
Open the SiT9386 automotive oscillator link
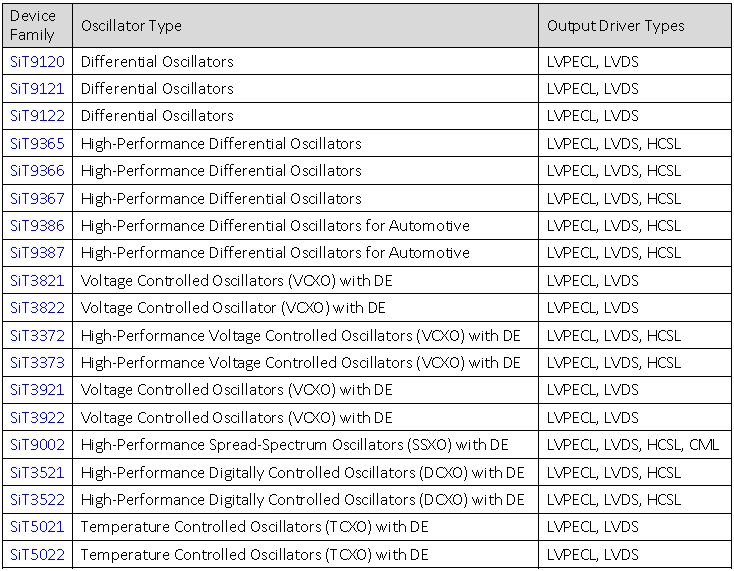coord(37,226)
